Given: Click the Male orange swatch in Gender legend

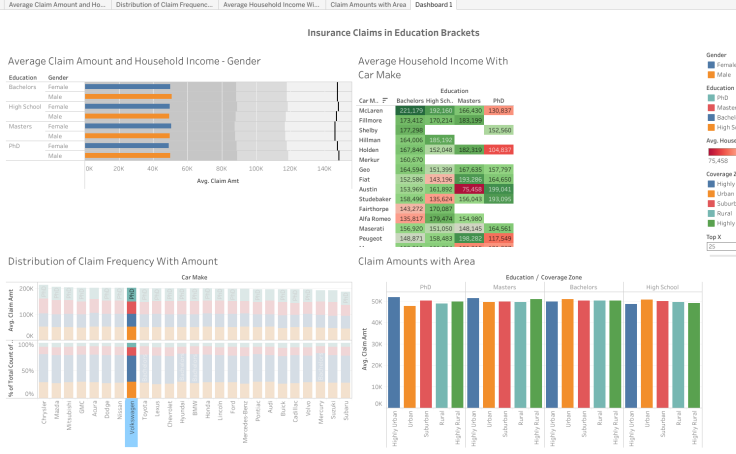Looking at the screenshot, I should tap(711, 74).
